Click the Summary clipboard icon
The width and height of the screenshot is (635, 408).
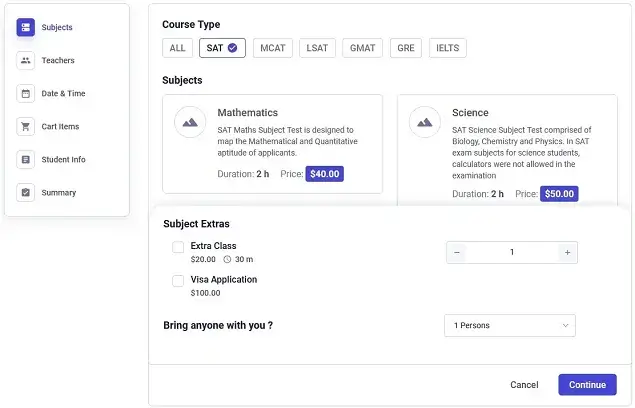coord(26,192)
